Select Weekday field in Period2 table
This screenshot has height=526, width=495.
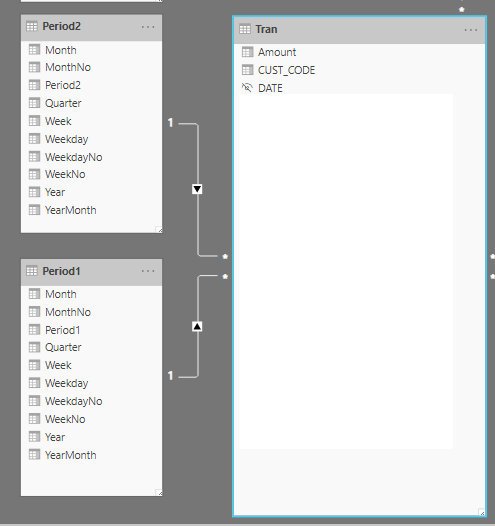coord(67,139)
